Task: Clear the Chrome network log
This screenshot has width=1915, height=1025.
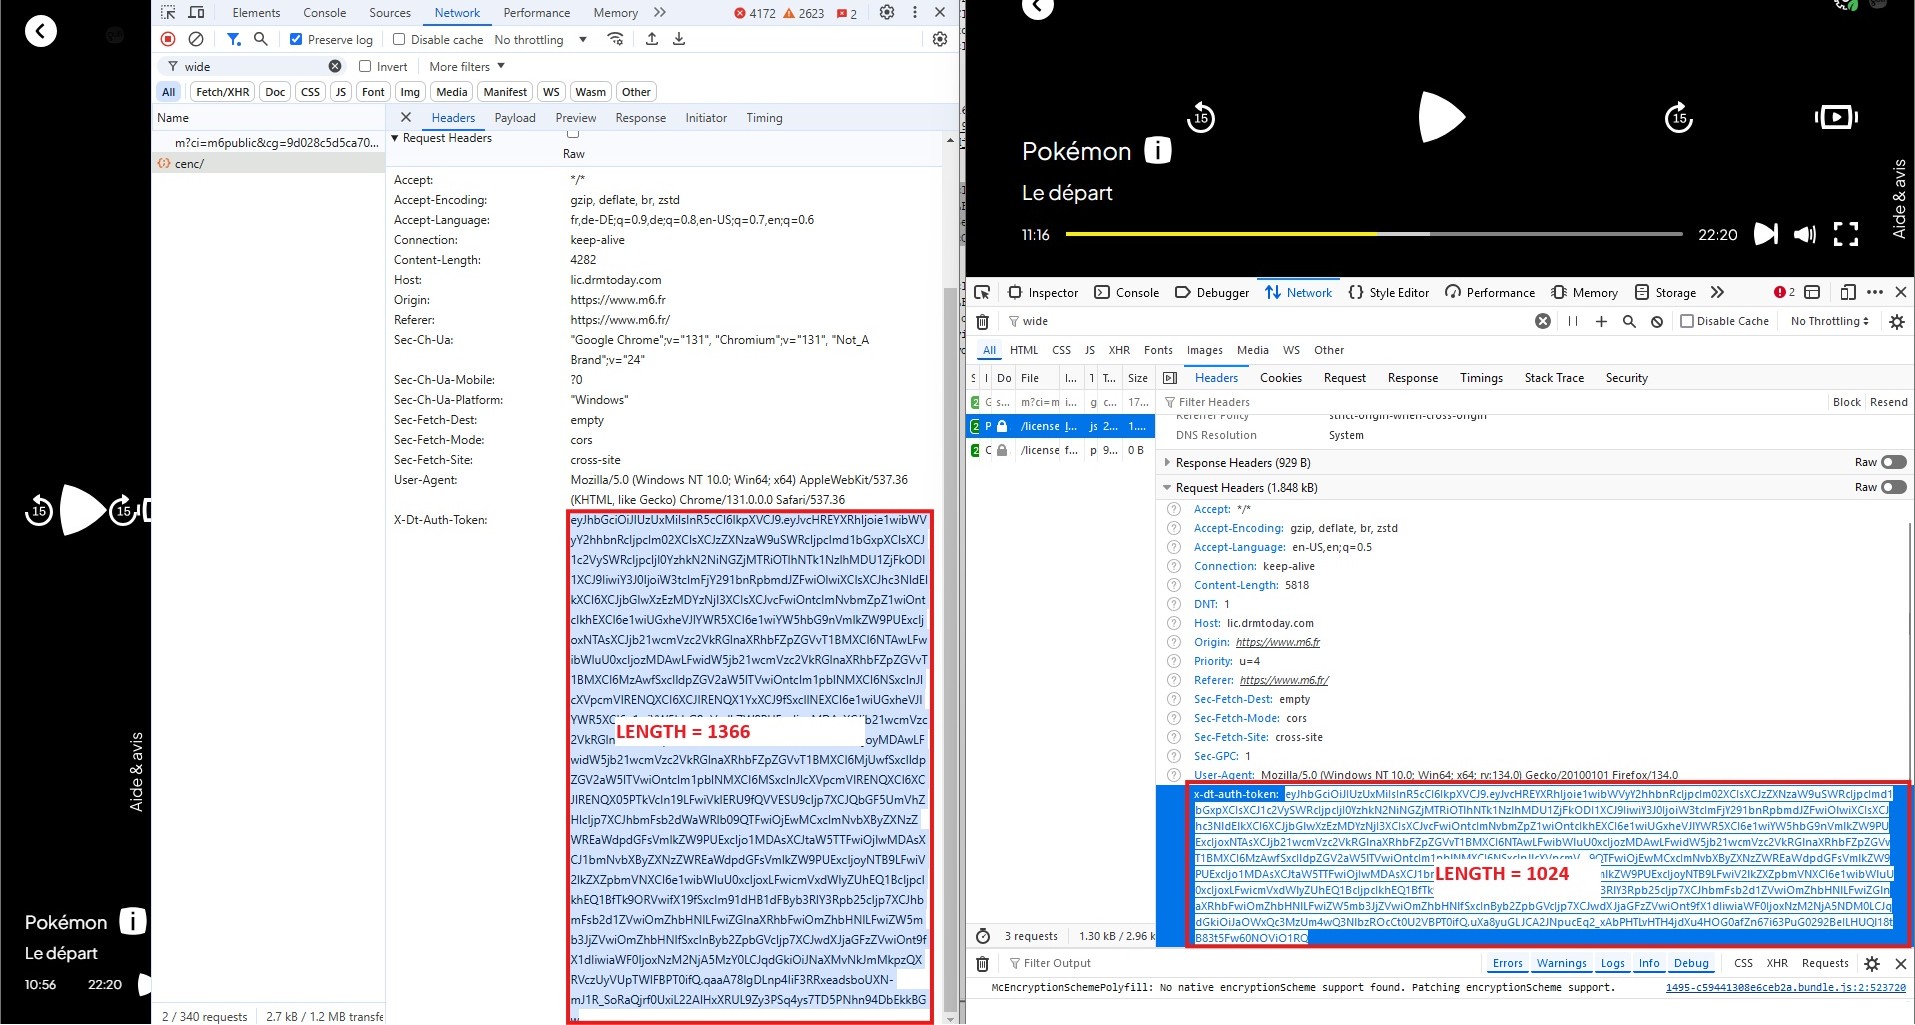Action: [196, 39]
